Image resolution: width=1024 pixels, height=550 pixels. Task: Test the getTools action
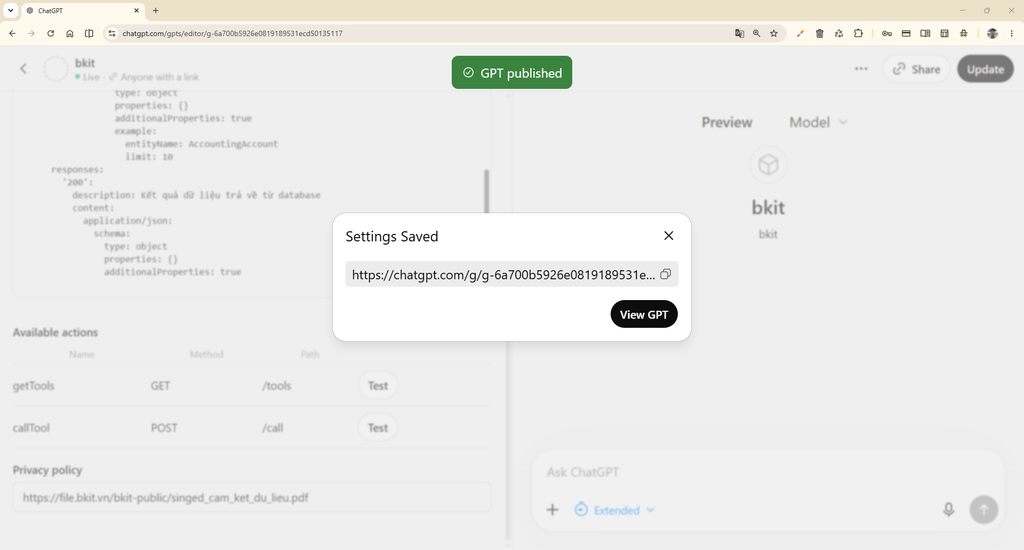[377, 385]
